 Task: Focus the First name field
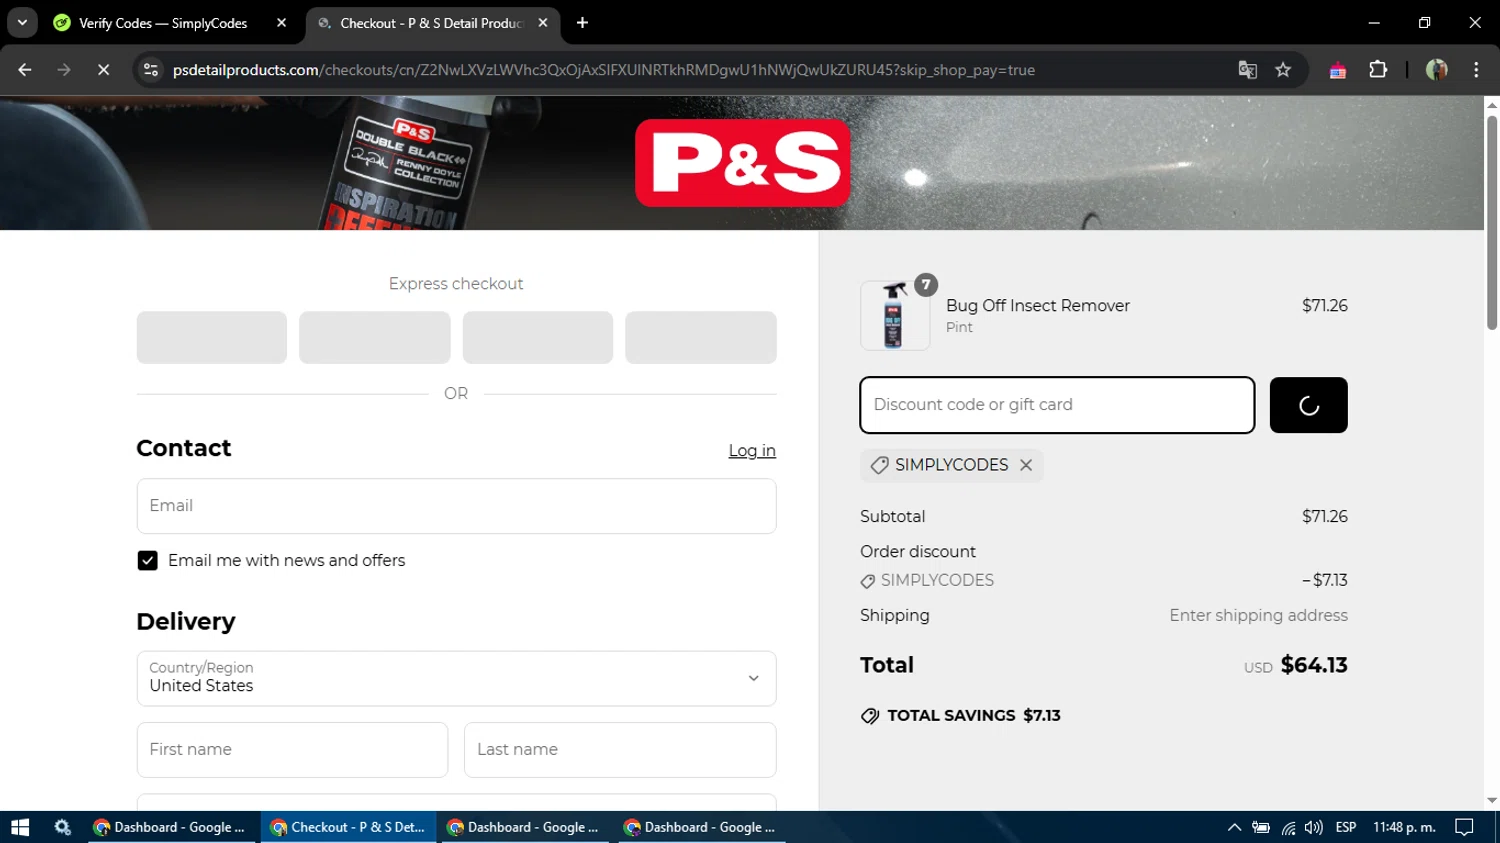(x=292, y=750)
